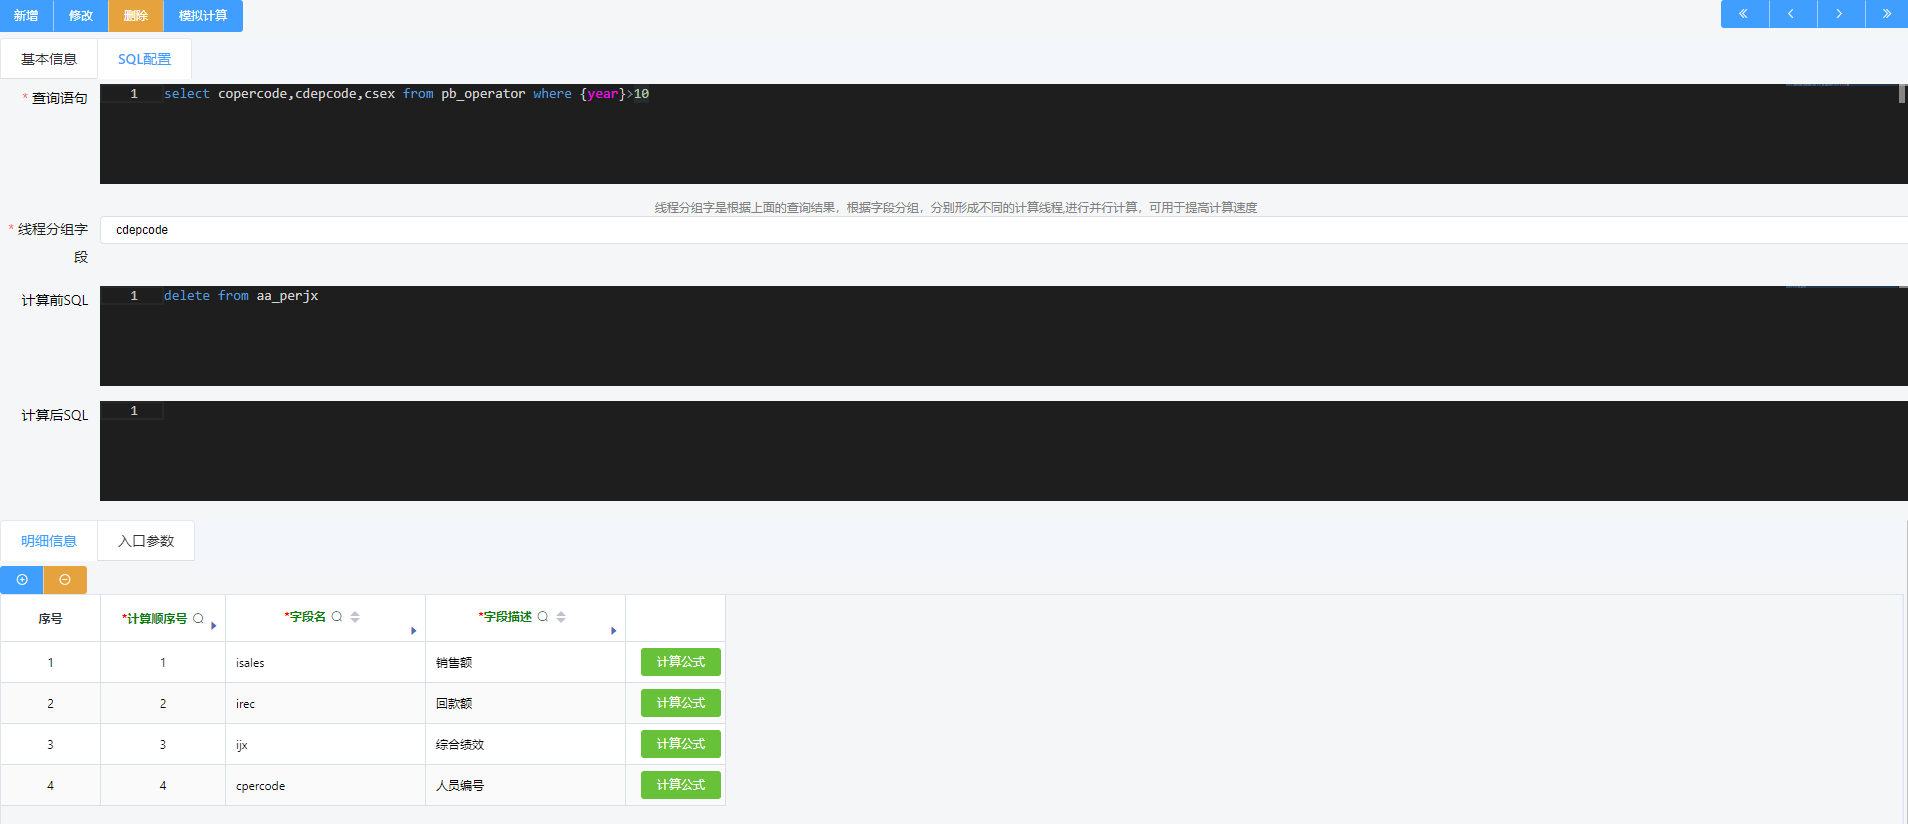Screen dimensions: 1908x824
Task: Click the query editor vertical scrollbar
Action: tap(1902, 93)
